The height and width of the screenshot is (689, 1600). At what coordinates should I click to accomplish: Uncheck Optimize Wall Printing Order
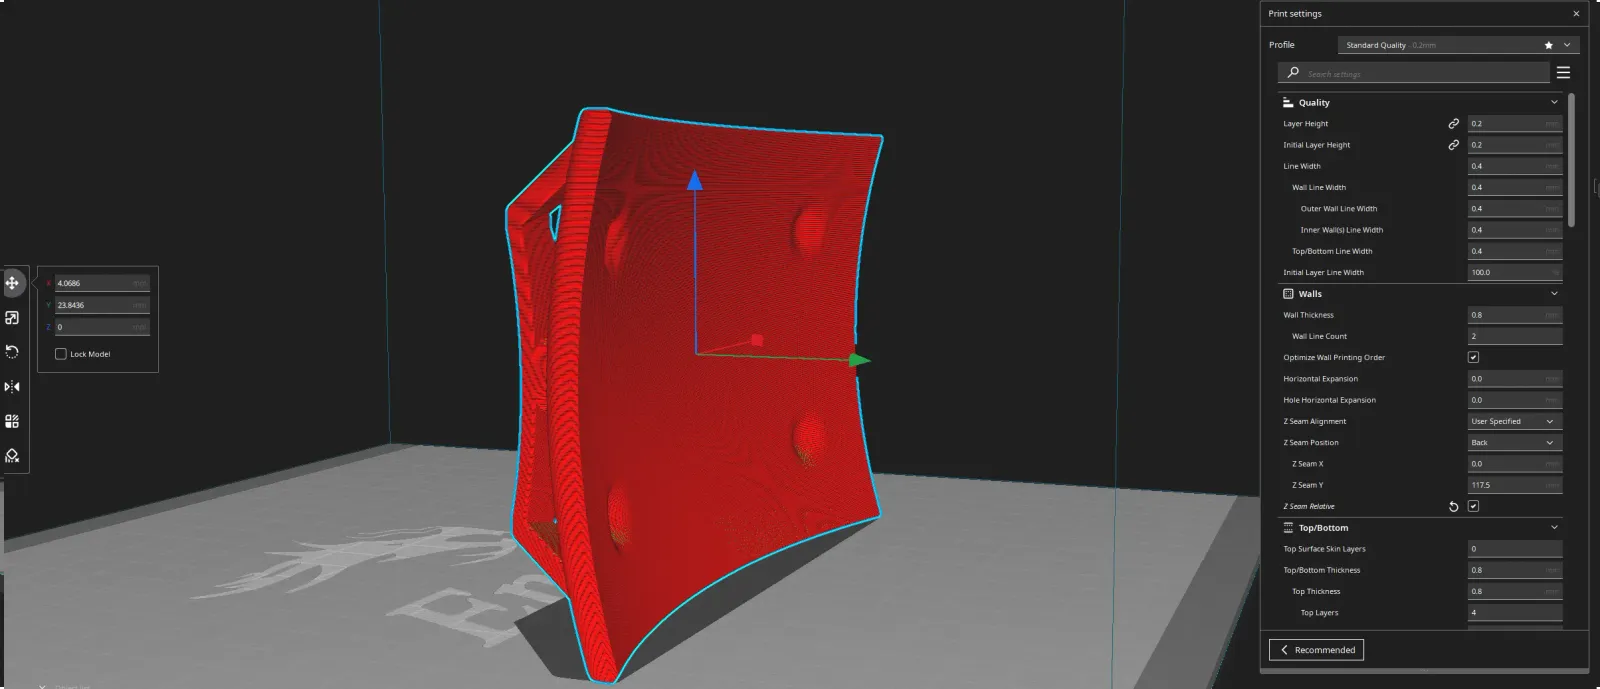click(1473, 357)
